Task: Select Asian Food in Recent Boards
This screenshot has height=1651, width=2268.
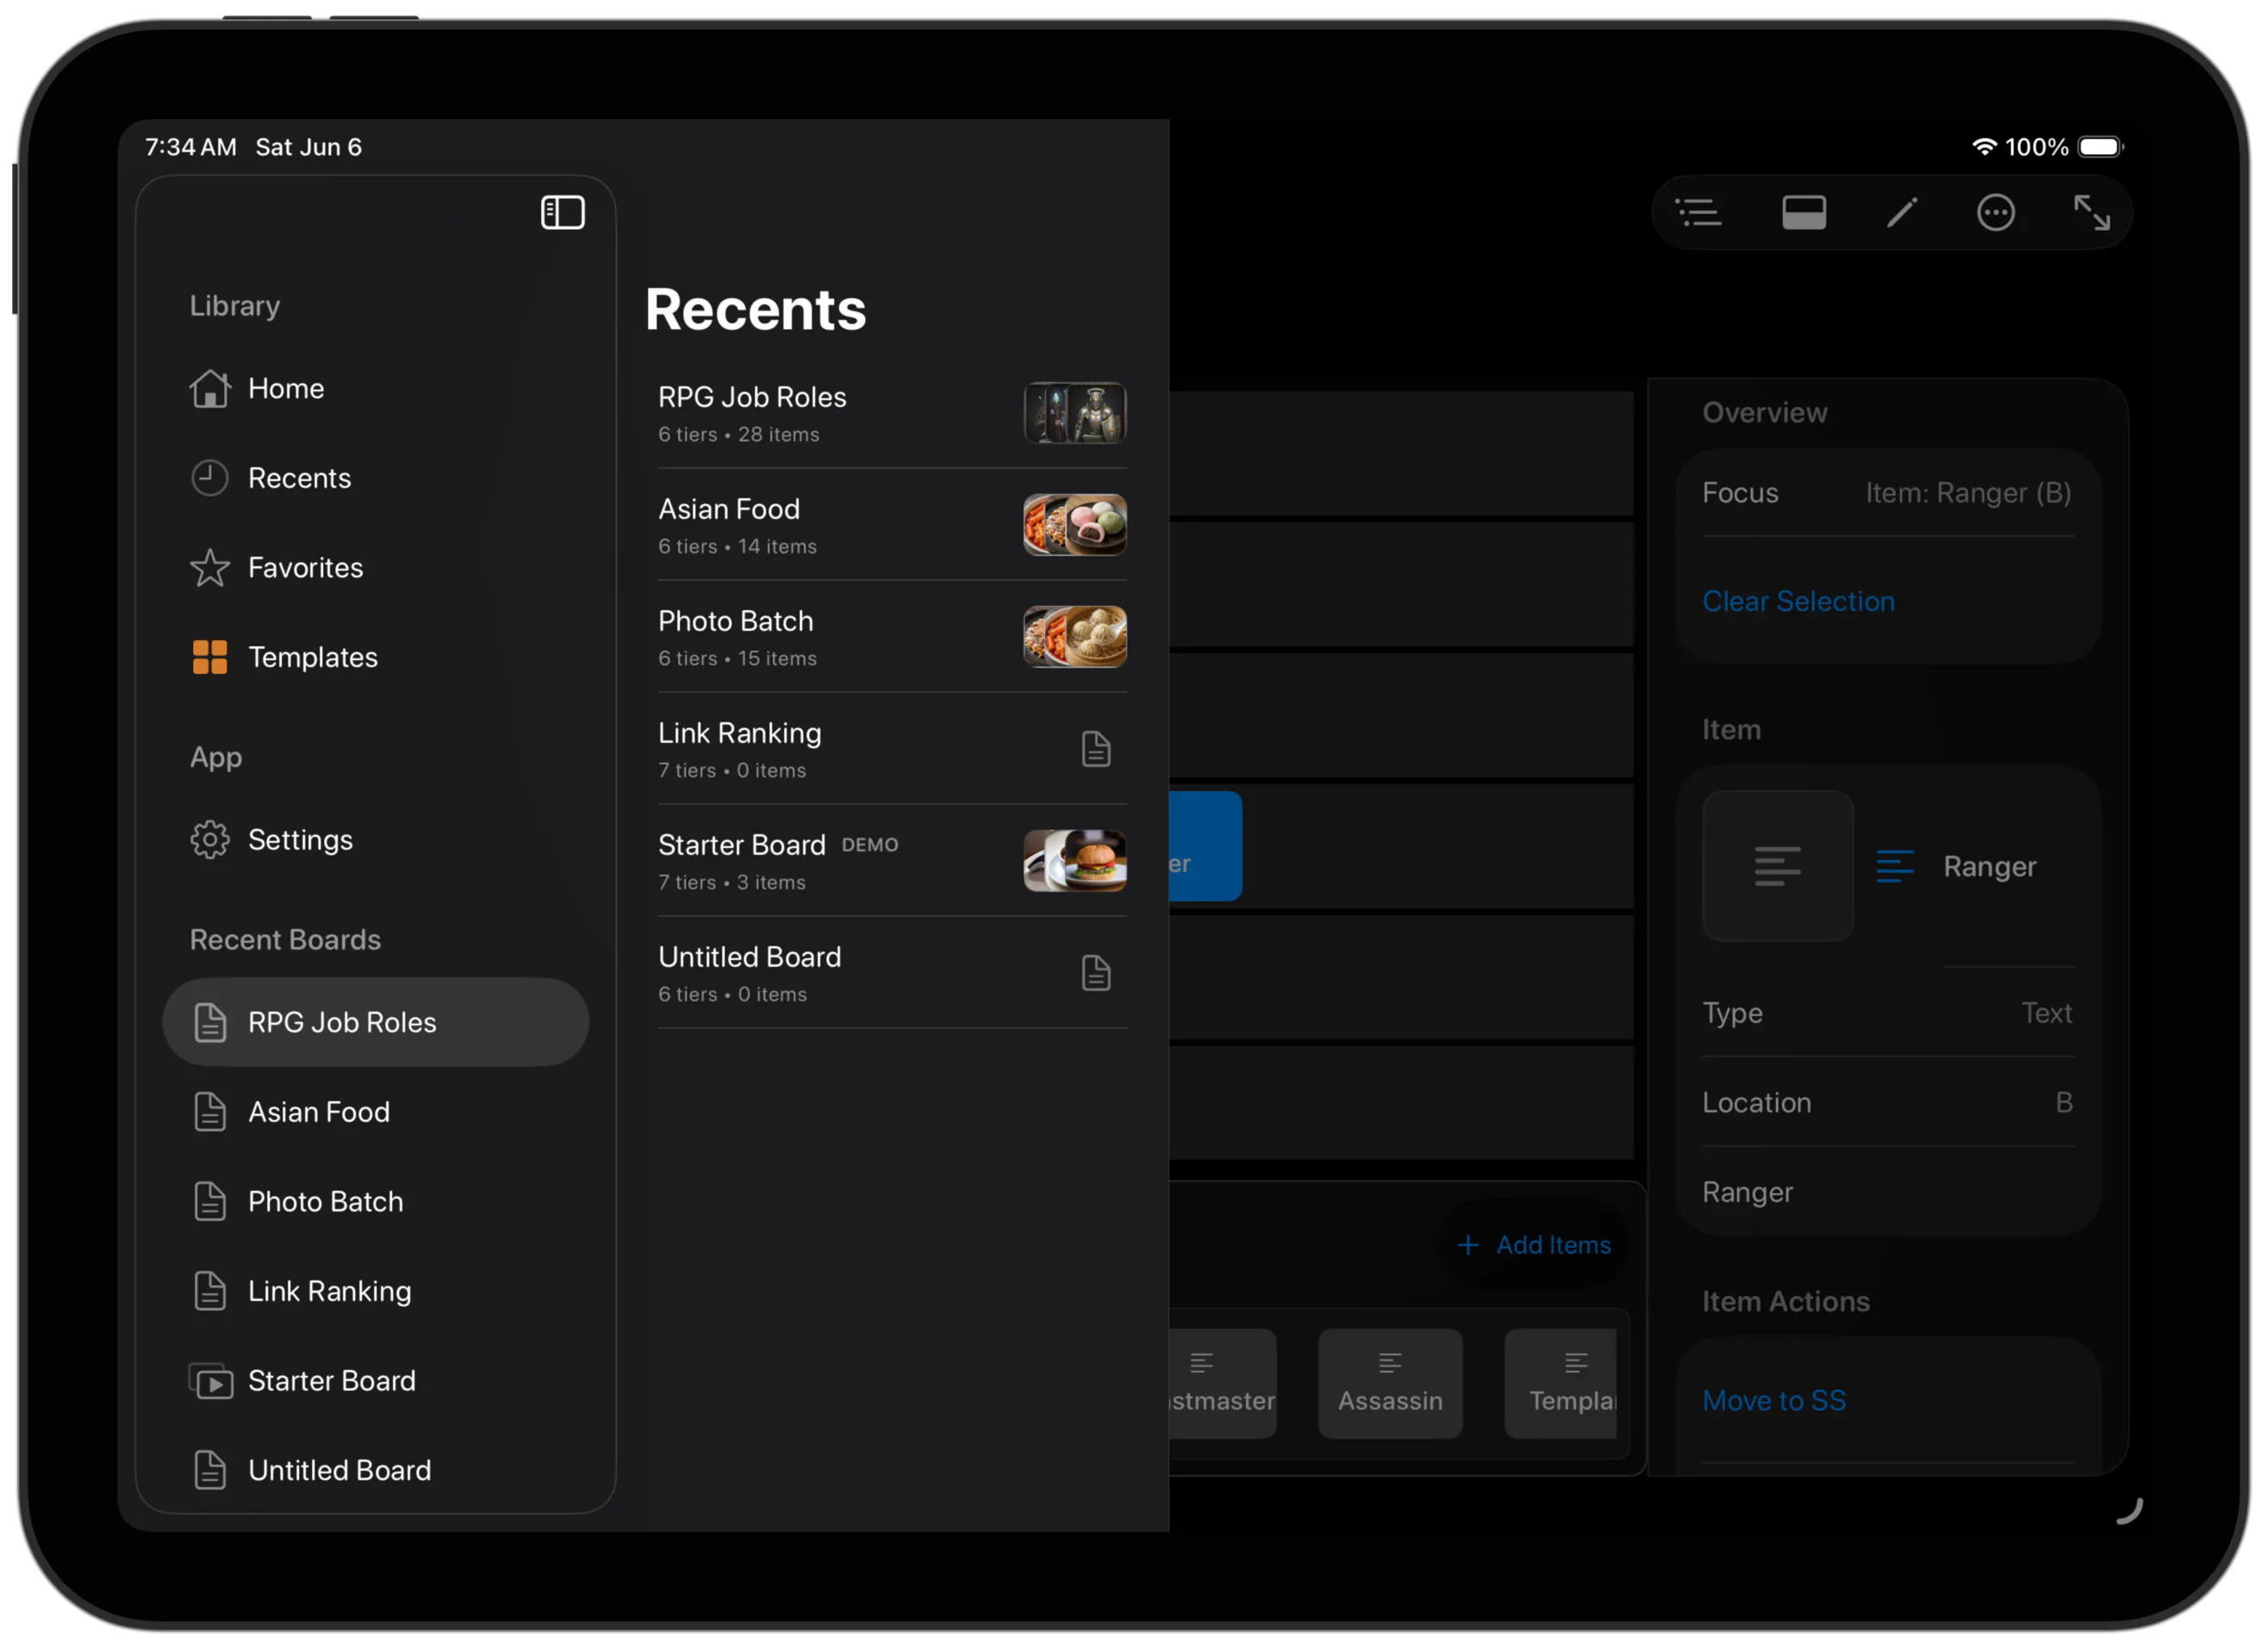Action: coord(375,1112)
